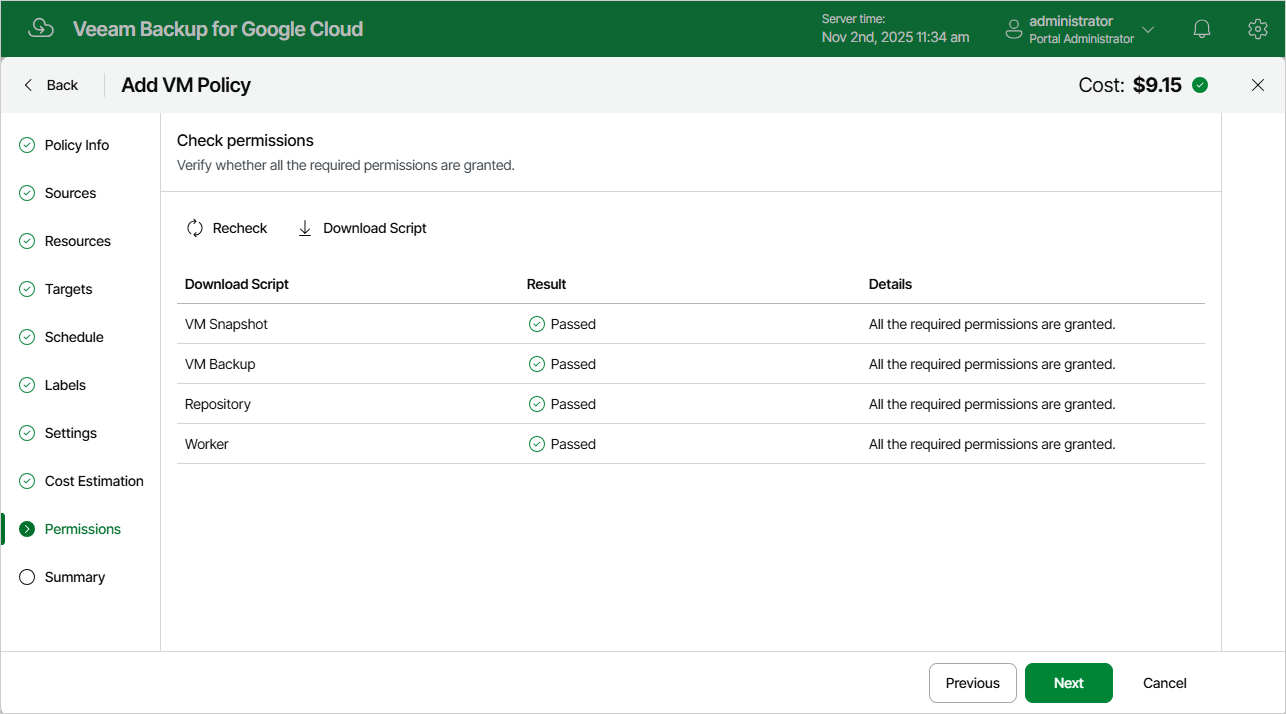Viewport: 1286px width, 714px height.
Task: Click the Resources step checkmark icon
Action: 27,241
